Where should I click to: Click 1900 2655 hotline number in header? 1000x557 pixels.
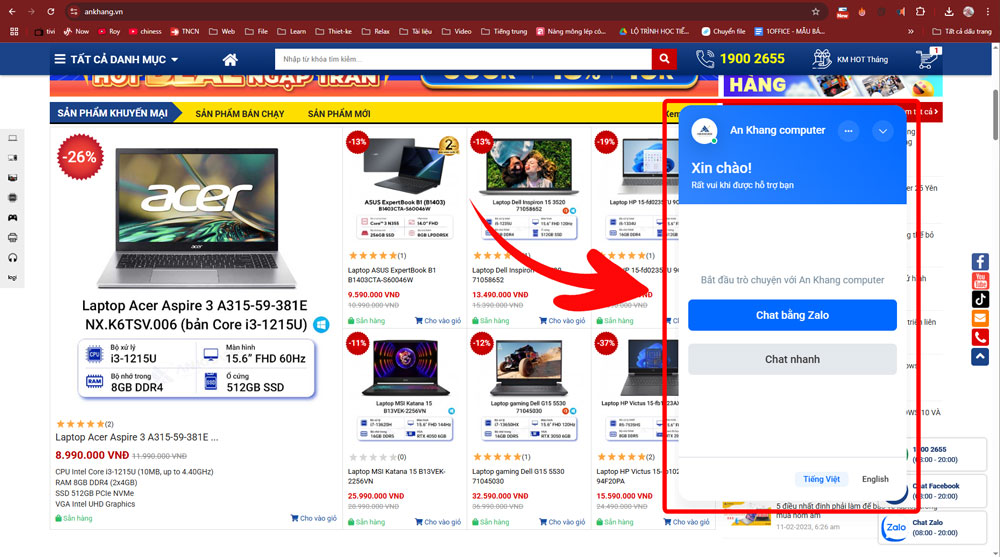(x=752, y=59)
